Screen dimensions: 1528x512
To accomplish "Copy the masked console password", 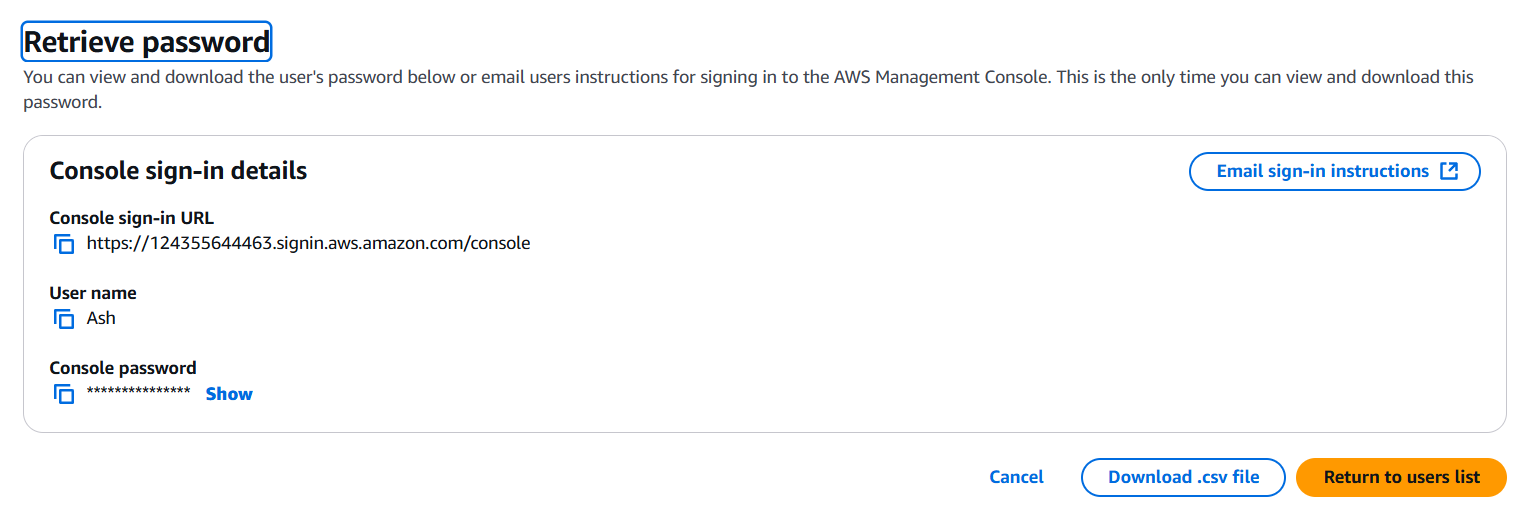I will 64,394.
